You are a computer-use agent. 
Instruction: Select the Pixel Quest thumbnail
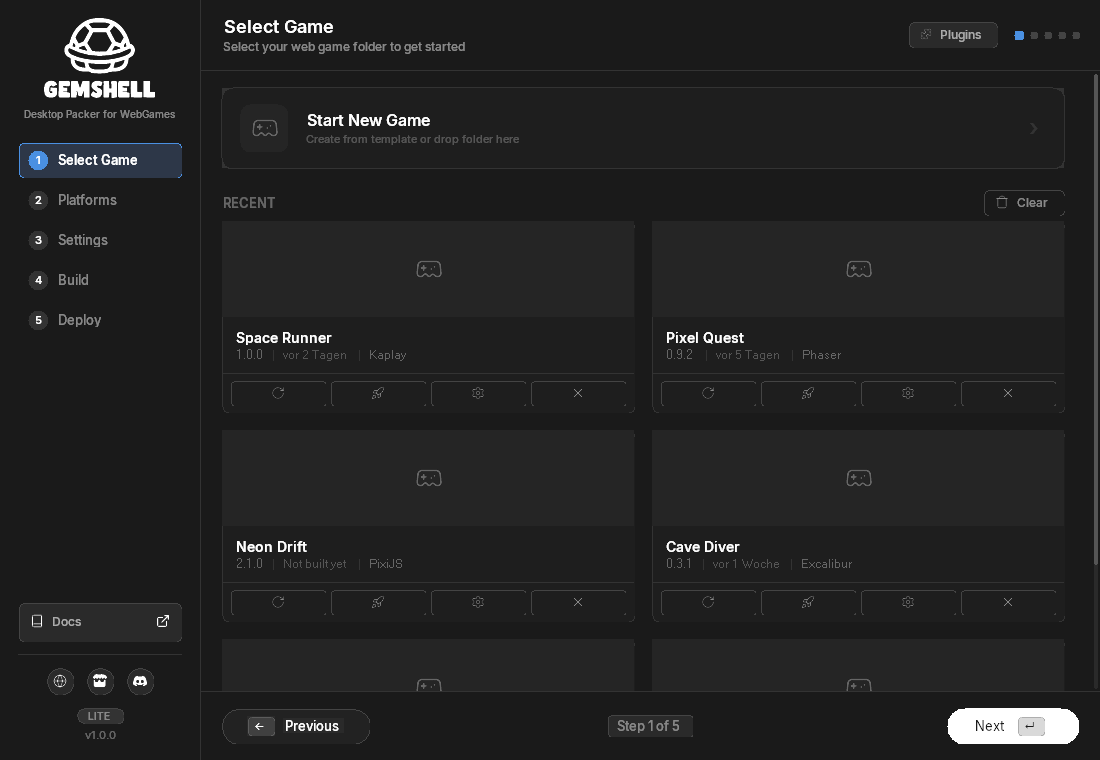(x=859, y=269)
